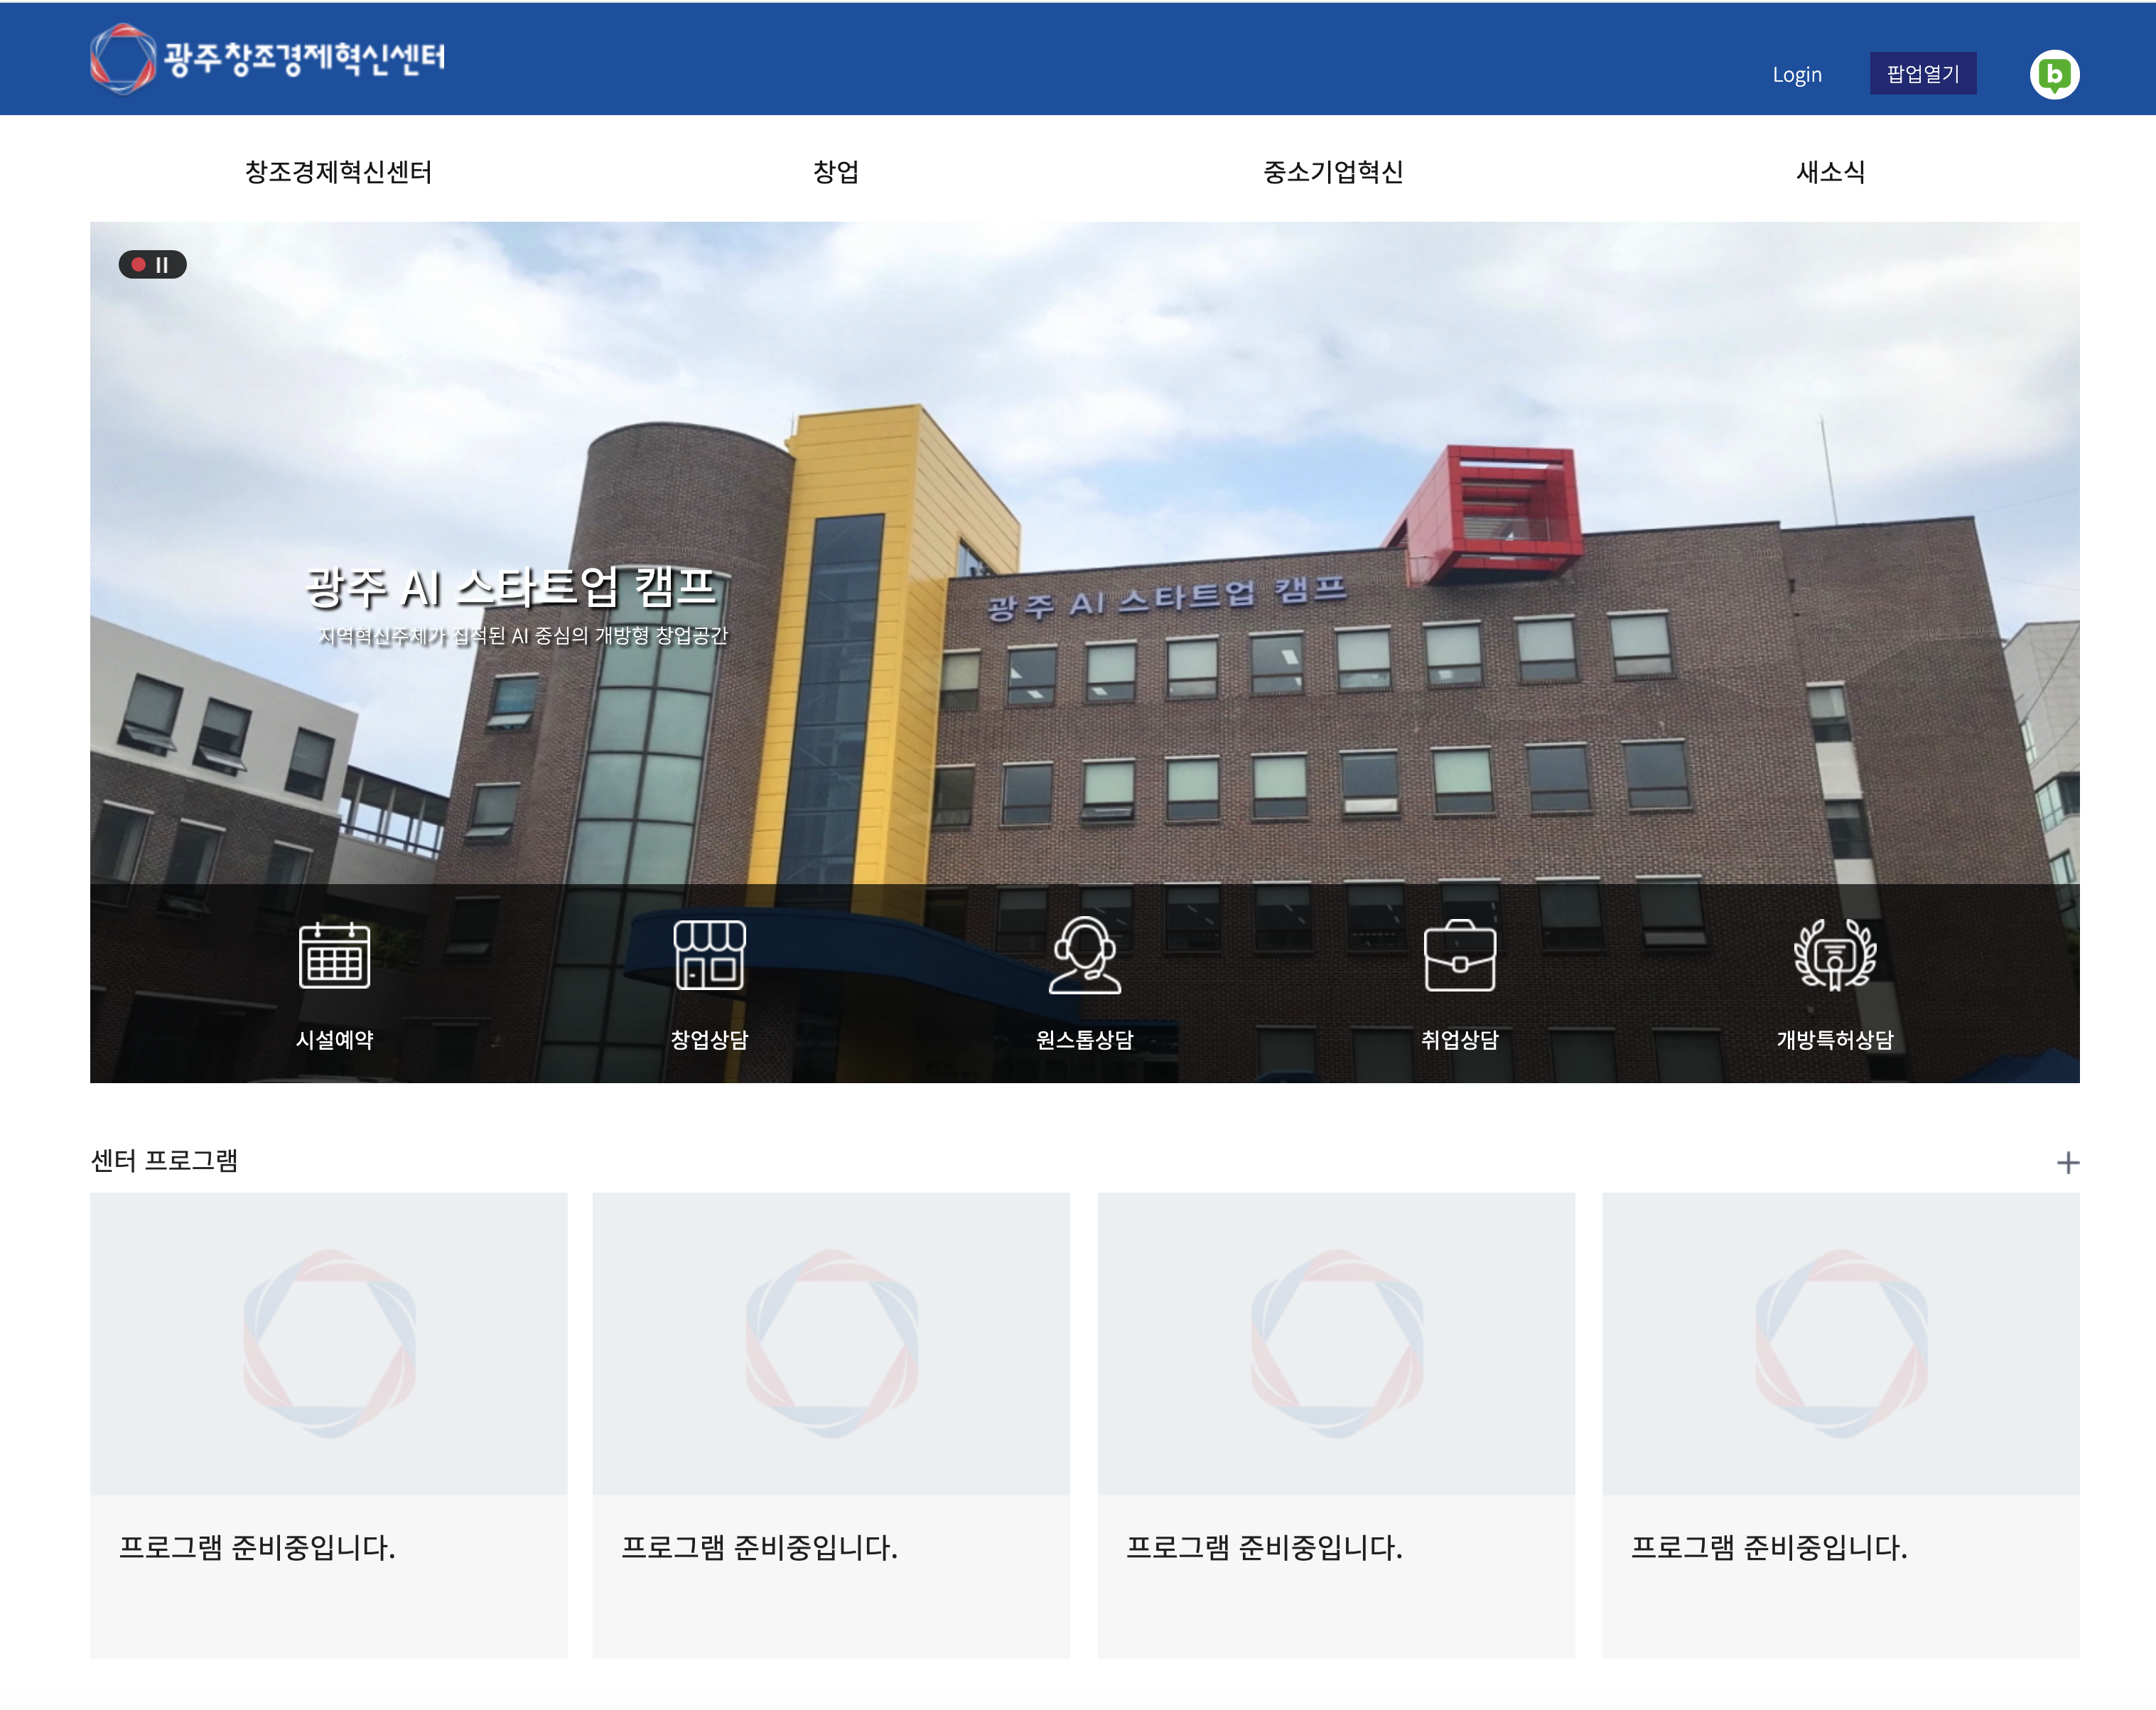This screenshot has height=1710, width=2156.
Task: Click the 광주창조경제혁신센터 logo
Action: pos(268,58)
